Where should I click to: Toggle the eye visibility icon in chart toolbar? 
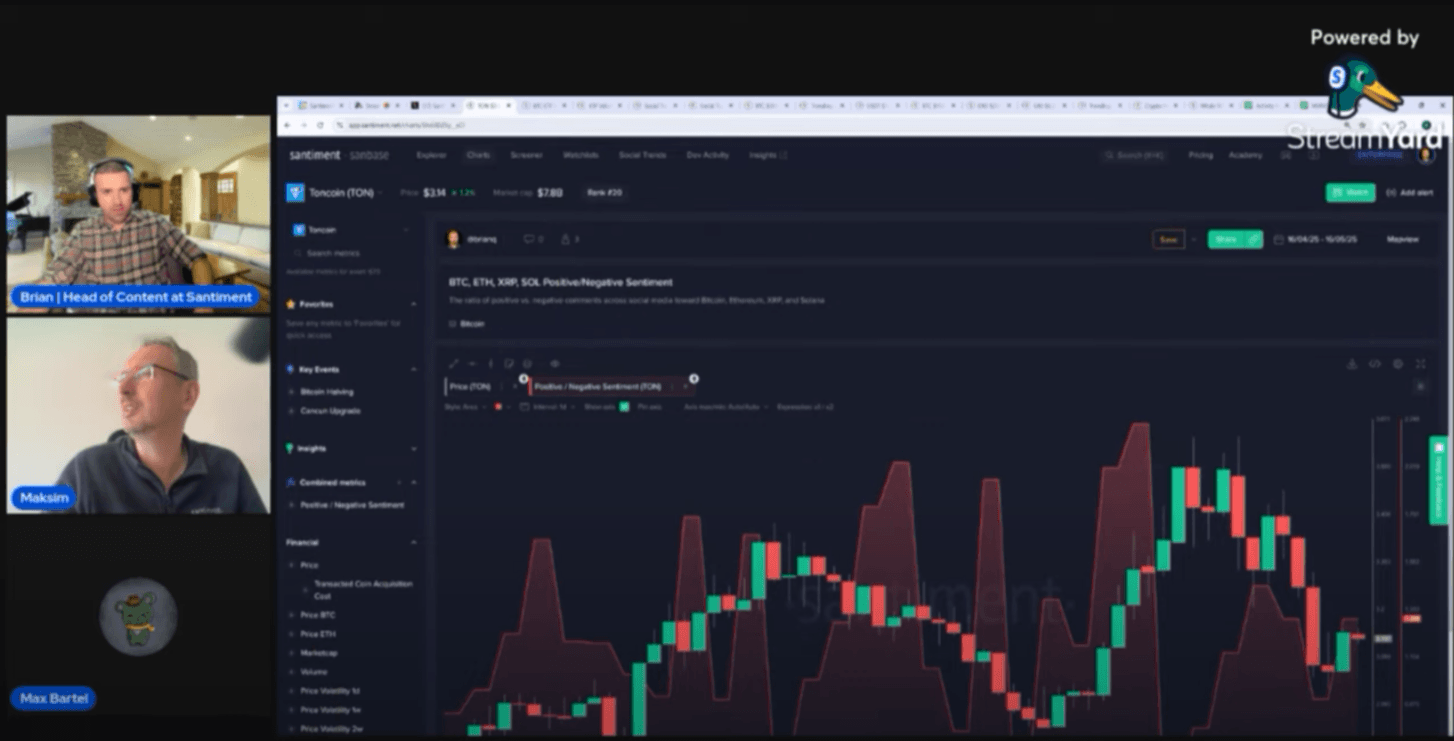point(555,364)
